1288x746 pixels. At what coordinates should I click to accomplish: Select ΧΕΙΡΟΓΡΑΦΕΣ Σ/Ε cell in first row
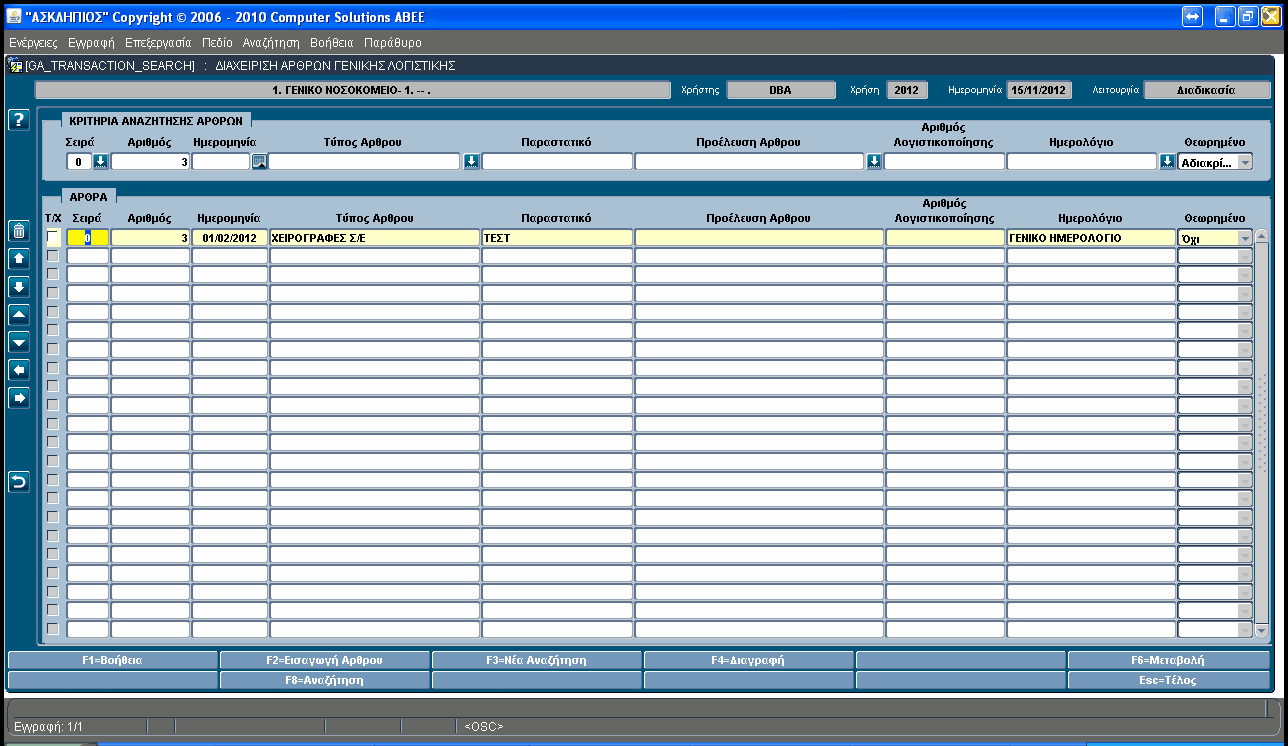point(375,238)
